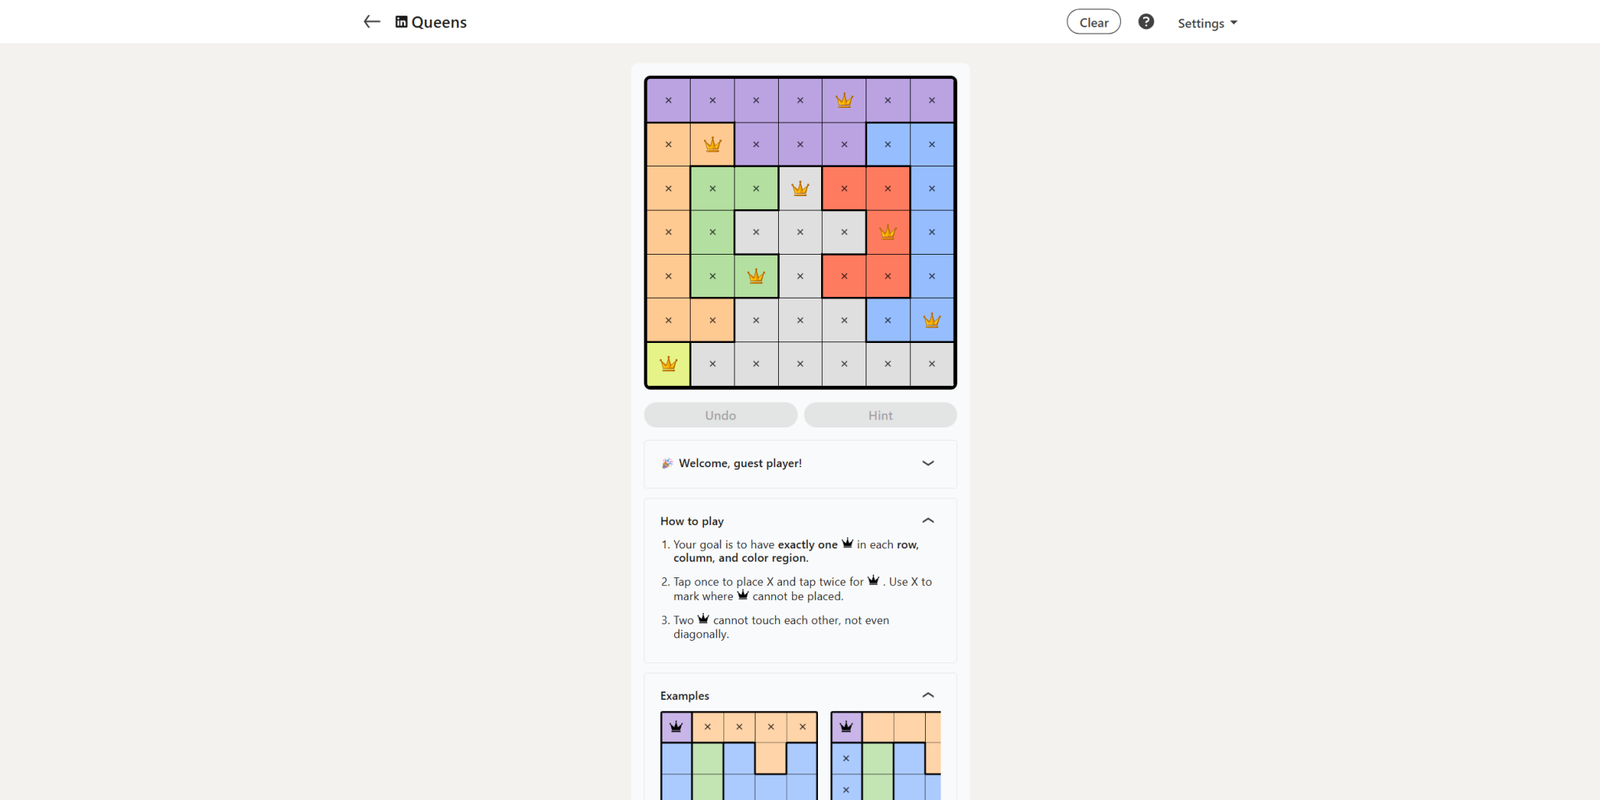Image resolution: width=1600 pixels, height=800 pixels.
Task: Toggle the bottom-right gray X cell
Action: click(932, 364)
